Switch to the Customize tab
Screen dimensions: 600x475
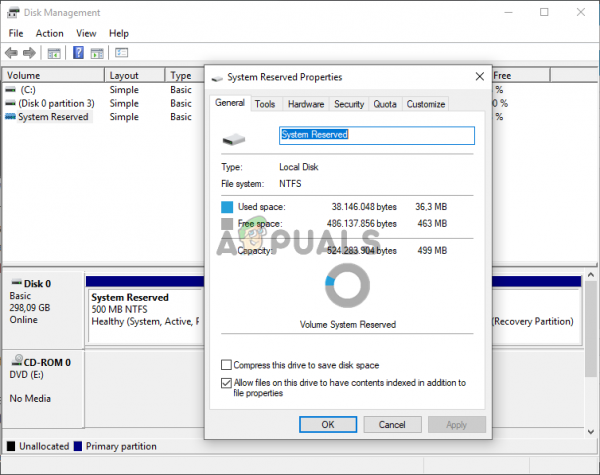pyautogui.click(x=426, y=104)
